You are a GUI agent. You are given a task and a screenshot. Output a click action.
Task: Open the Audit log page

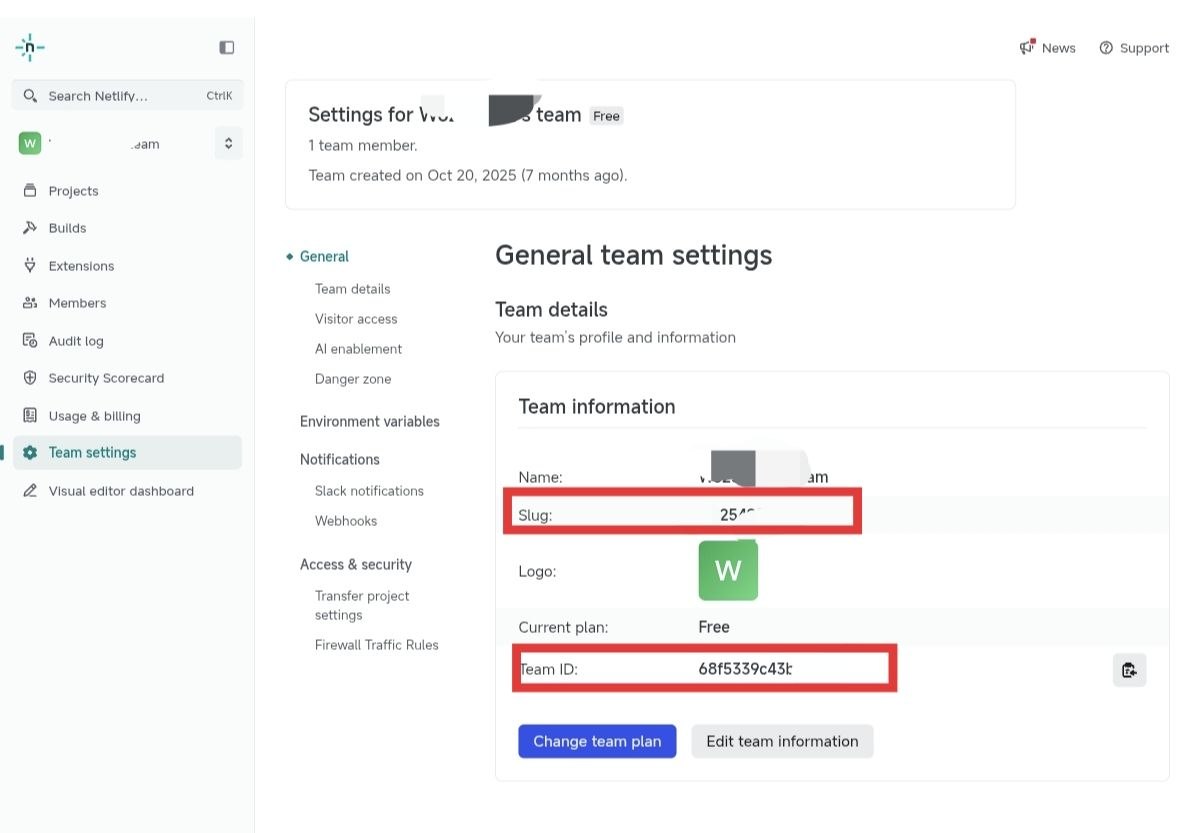[76, 341]
